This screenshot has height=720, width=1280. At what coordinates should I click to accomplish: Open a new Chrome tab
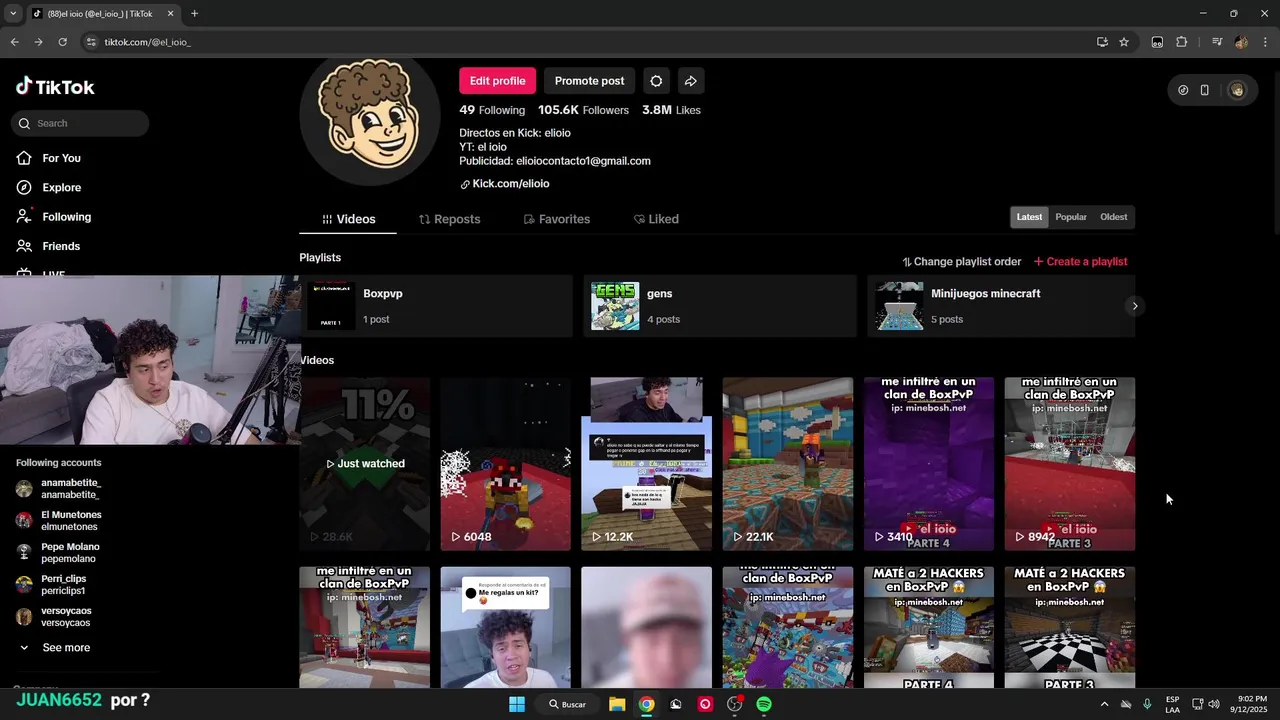(194, 14)
